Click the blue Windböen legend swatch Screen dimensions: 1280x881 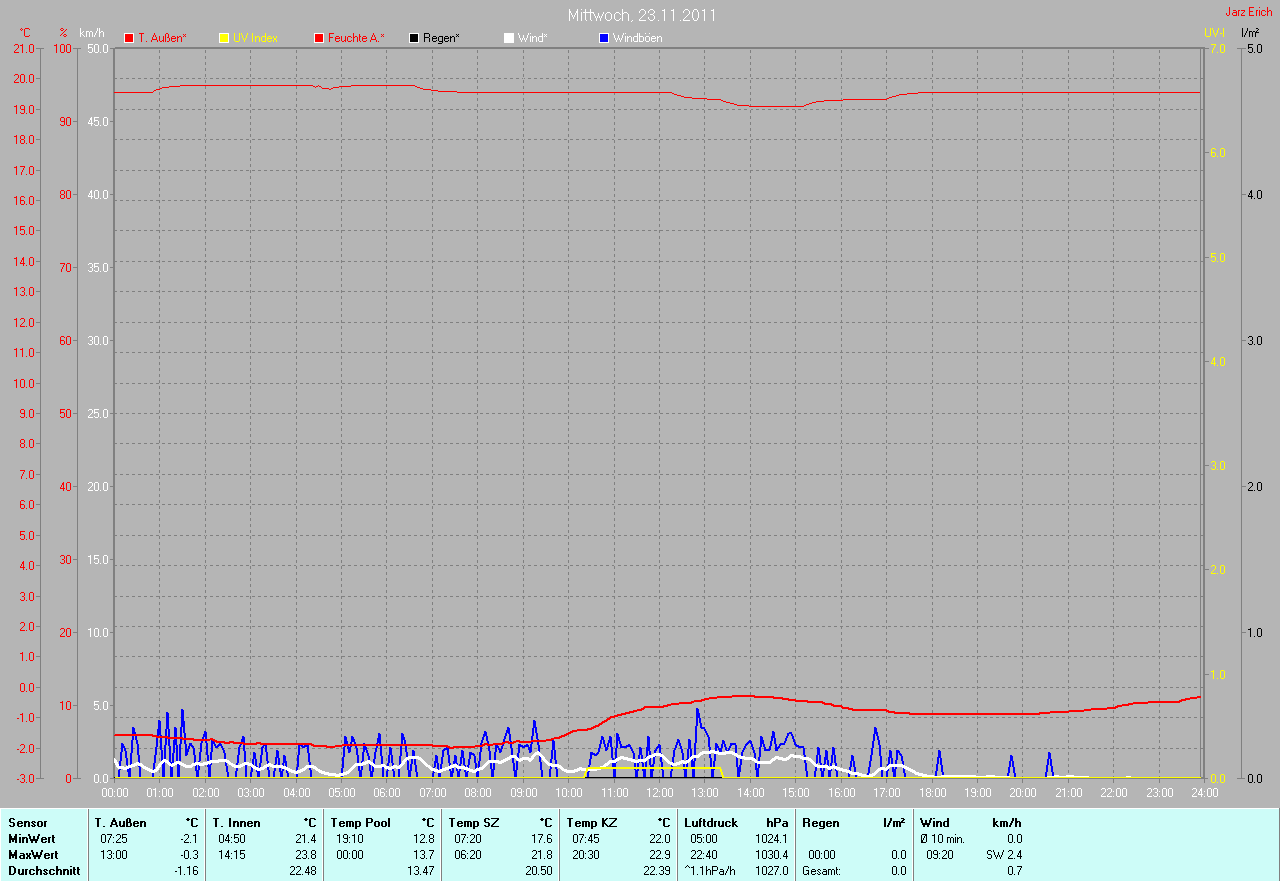[604, 38]
